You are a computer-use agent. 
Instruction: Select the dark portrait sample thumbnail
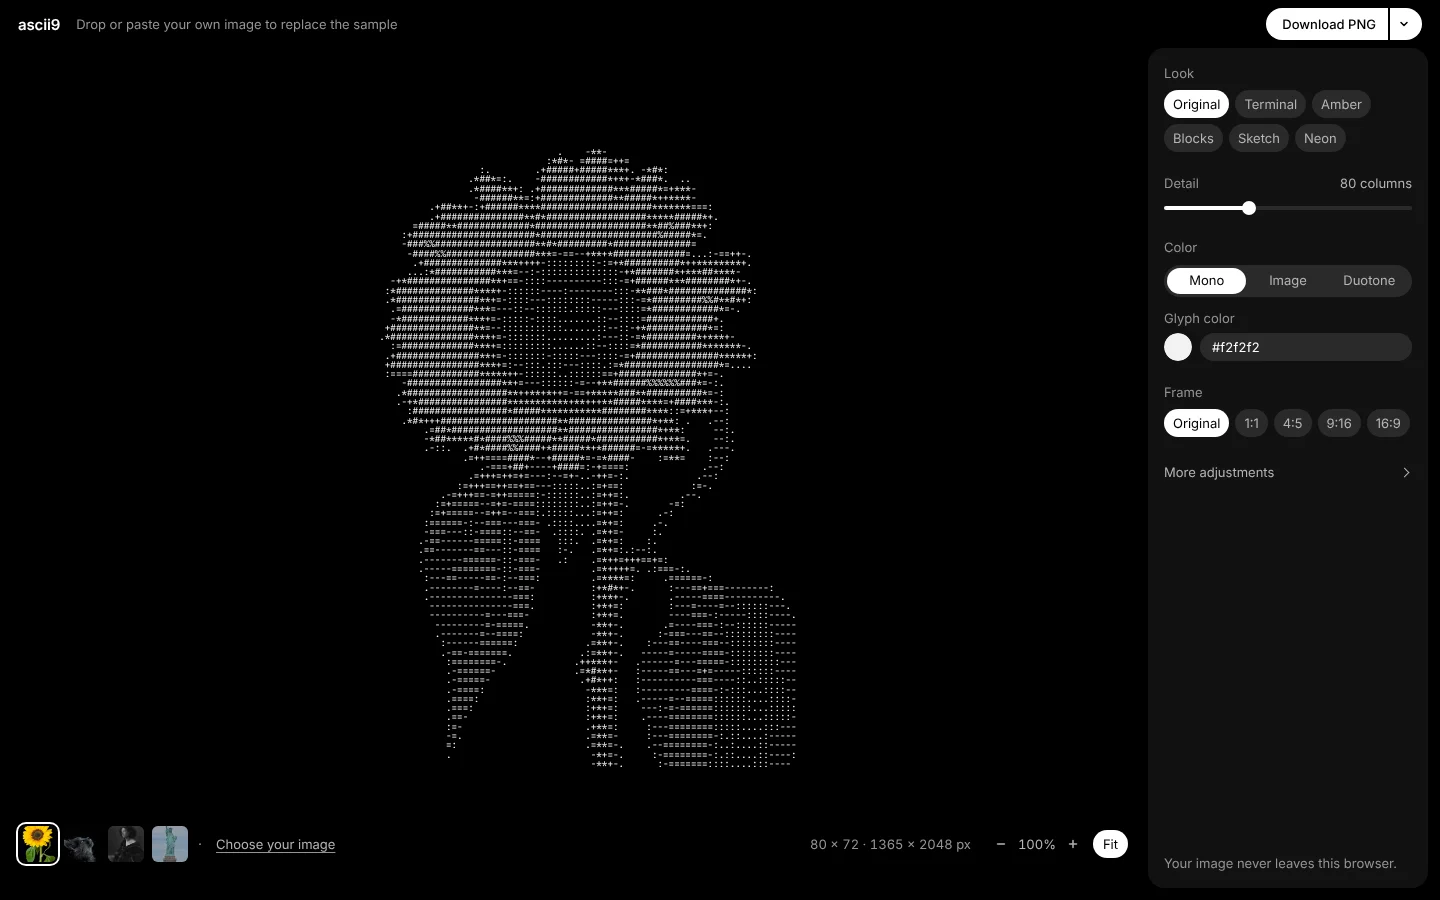[126, 844]
